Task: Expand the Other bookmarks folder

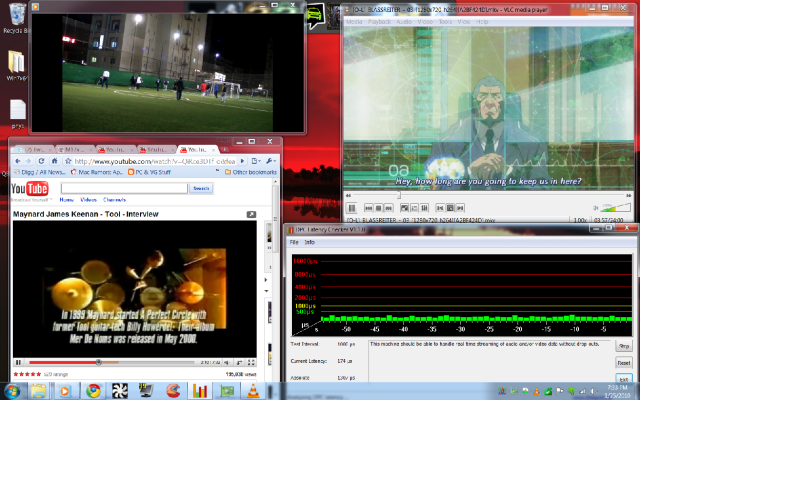Action: pyautogui.click(x=251, y=172)
